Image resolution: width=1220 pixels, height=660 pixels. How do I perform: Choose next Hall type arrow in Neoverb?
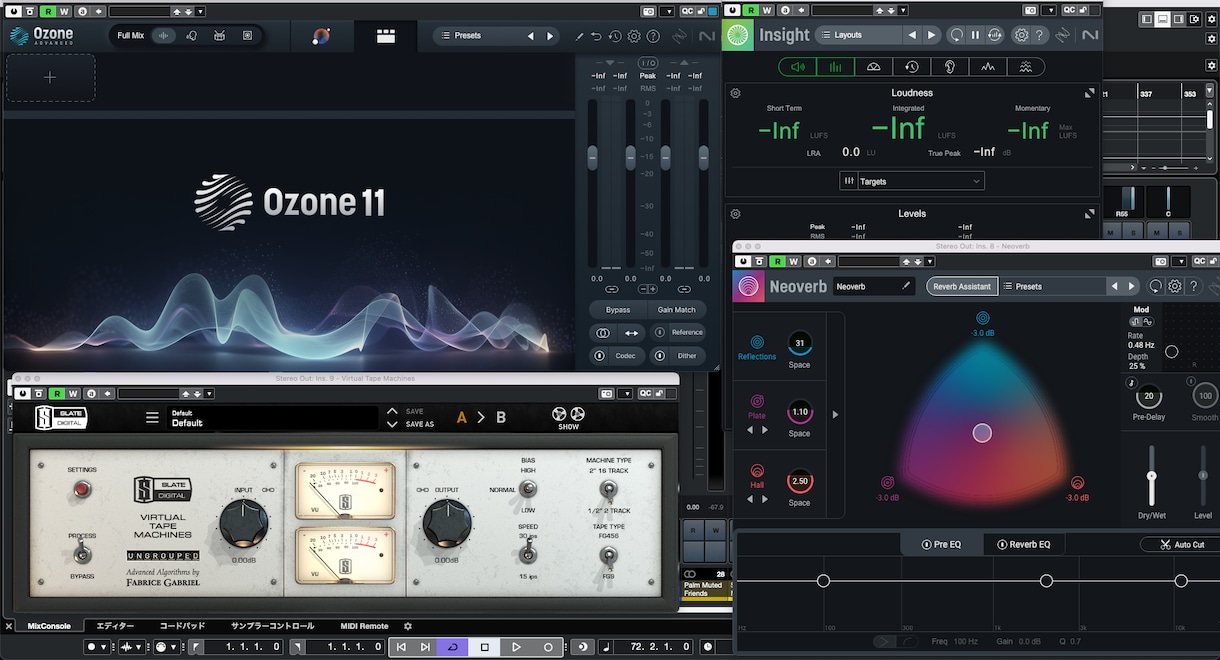point(765,499)
